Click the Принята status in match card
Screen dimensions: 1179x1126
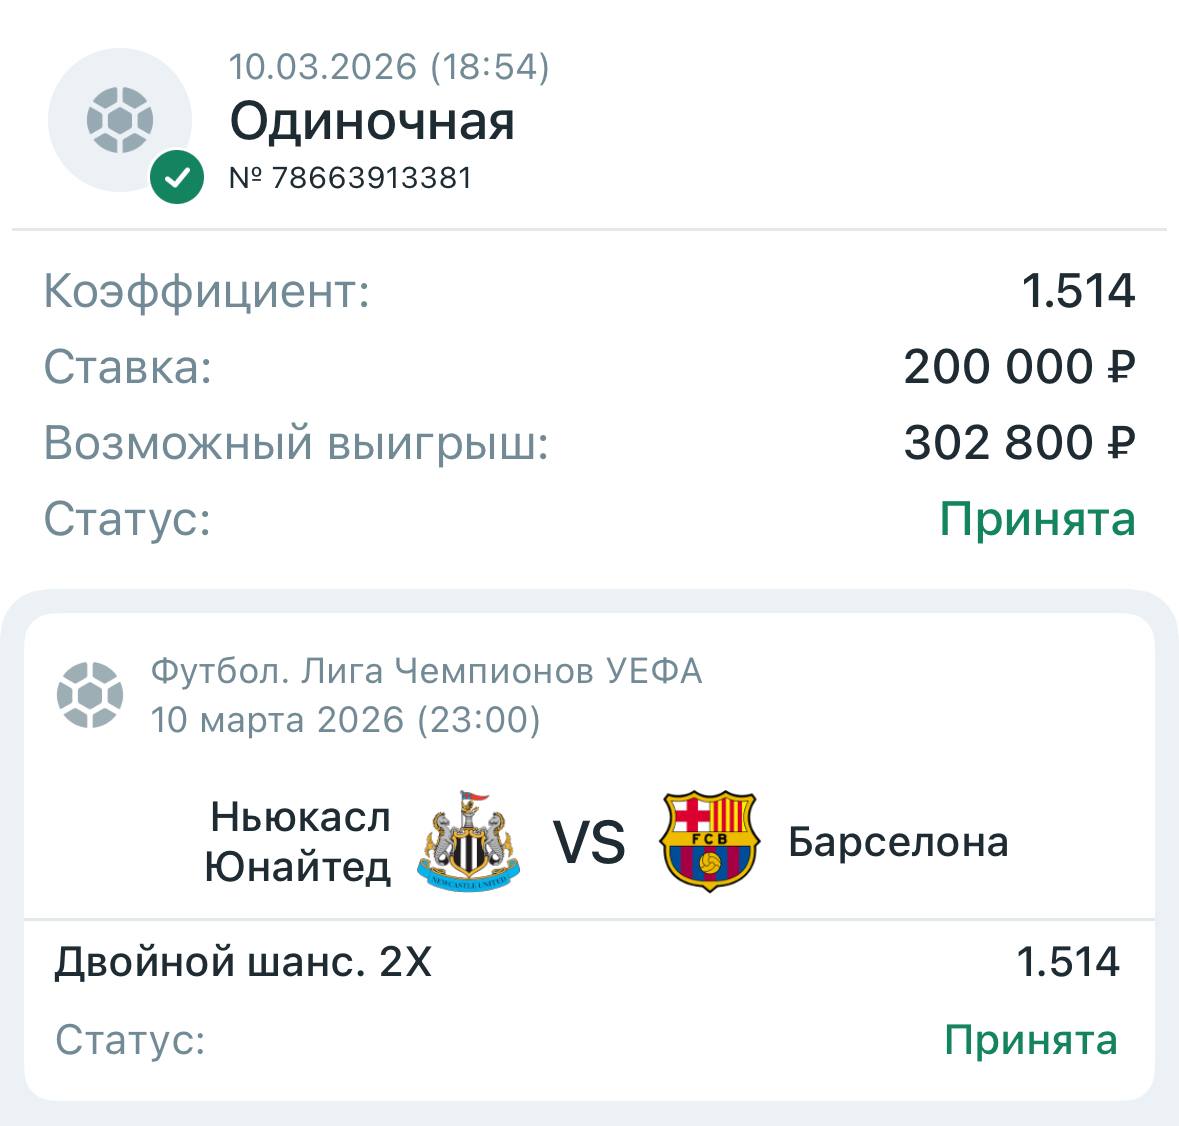[x=1030, y=1040]
